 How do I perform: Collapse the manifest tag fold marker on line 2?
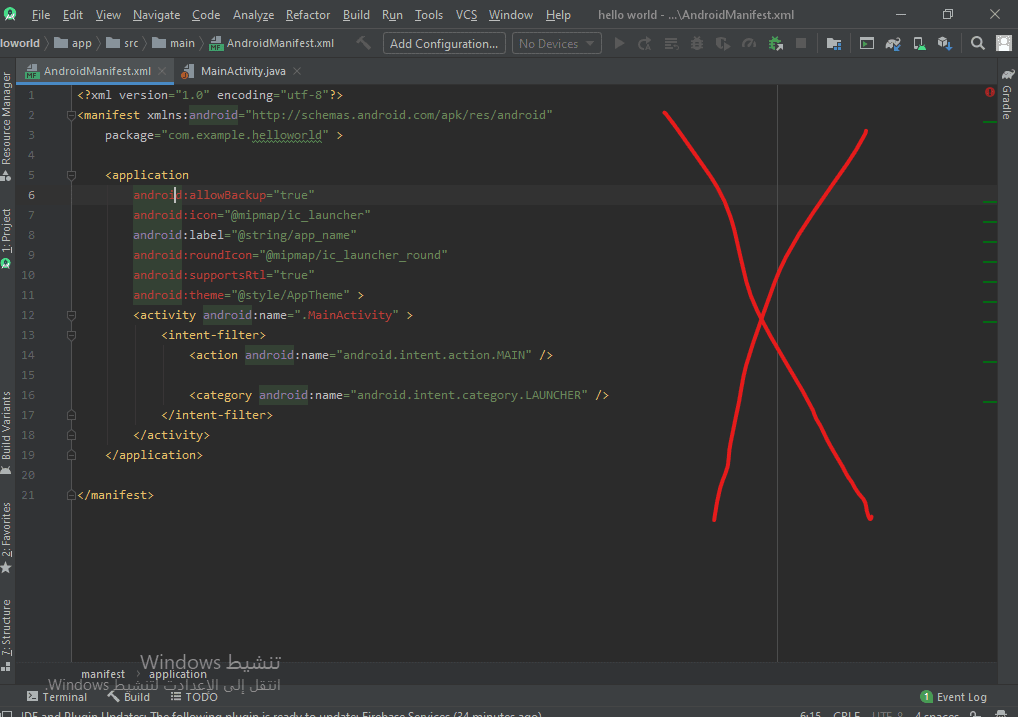point(72,115)
